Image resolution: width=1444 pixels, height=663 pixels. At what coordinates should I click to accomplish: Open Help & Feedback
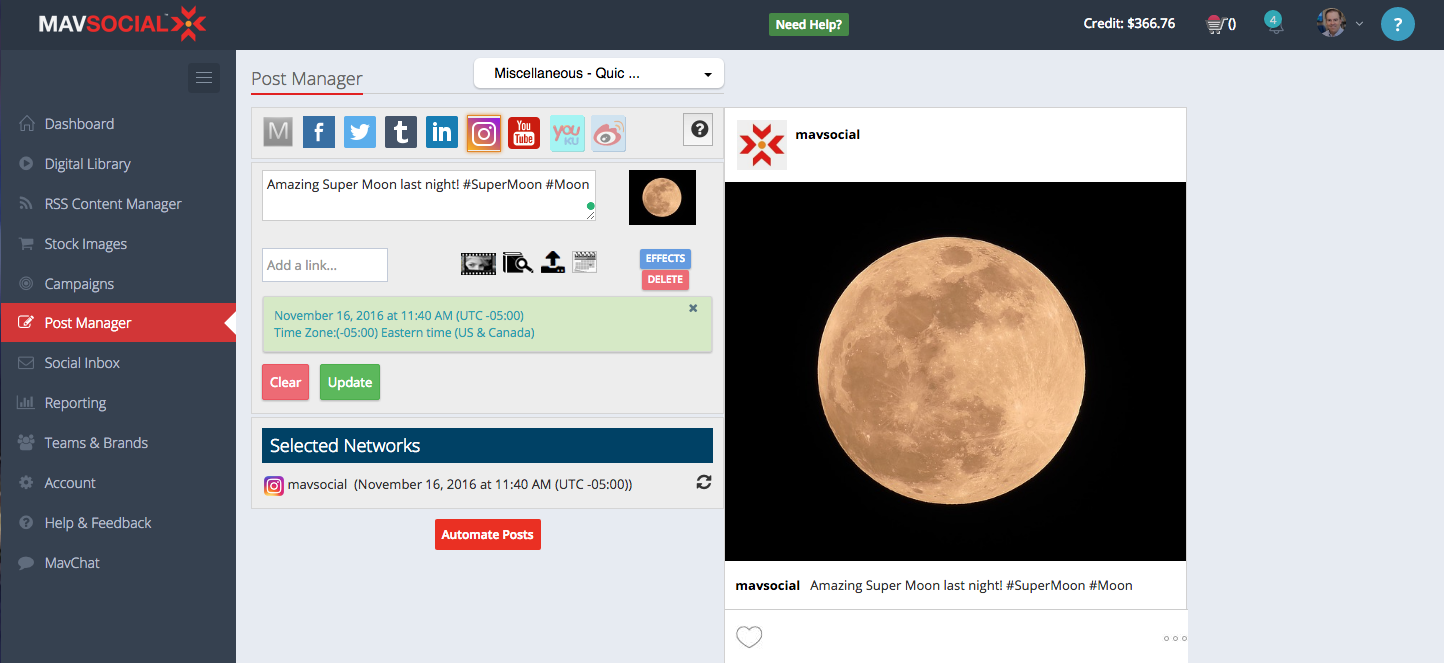click(x=98, y=523)
